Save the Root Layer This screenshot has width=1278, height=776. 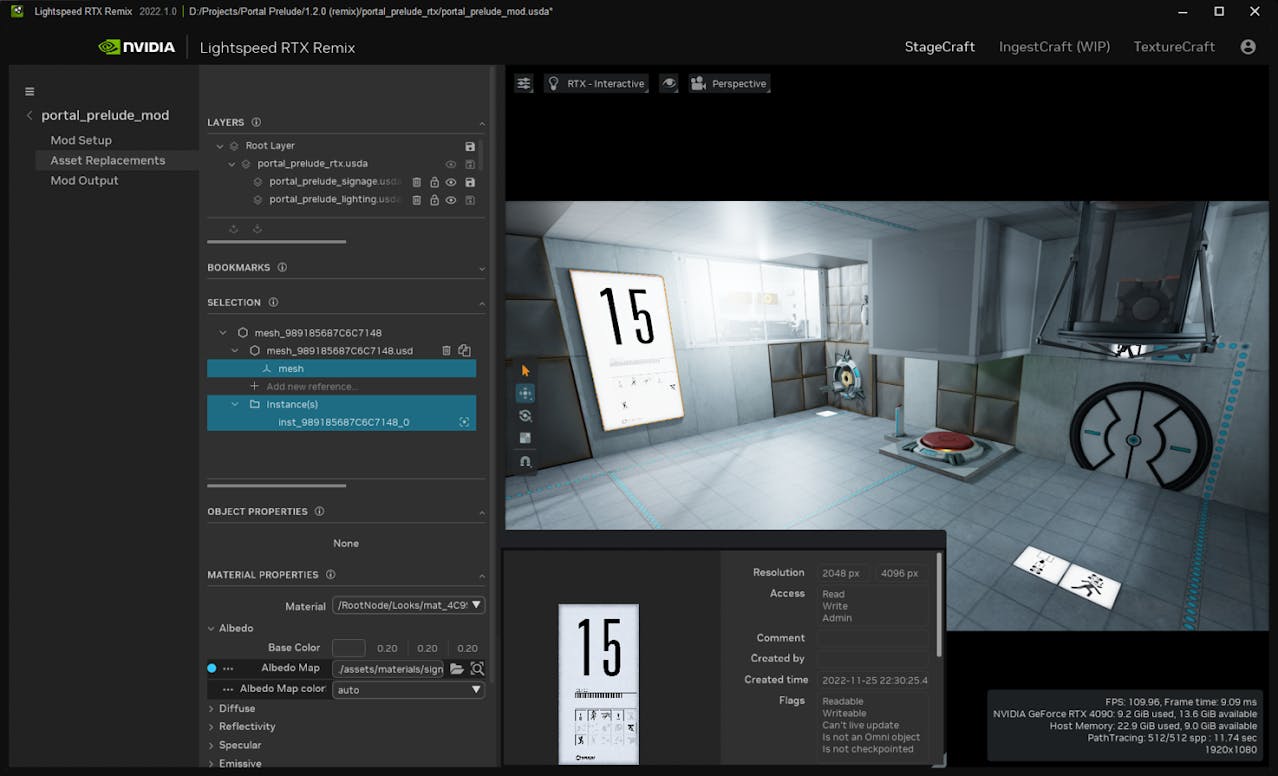pyautogui.click(x=470, y=146)
